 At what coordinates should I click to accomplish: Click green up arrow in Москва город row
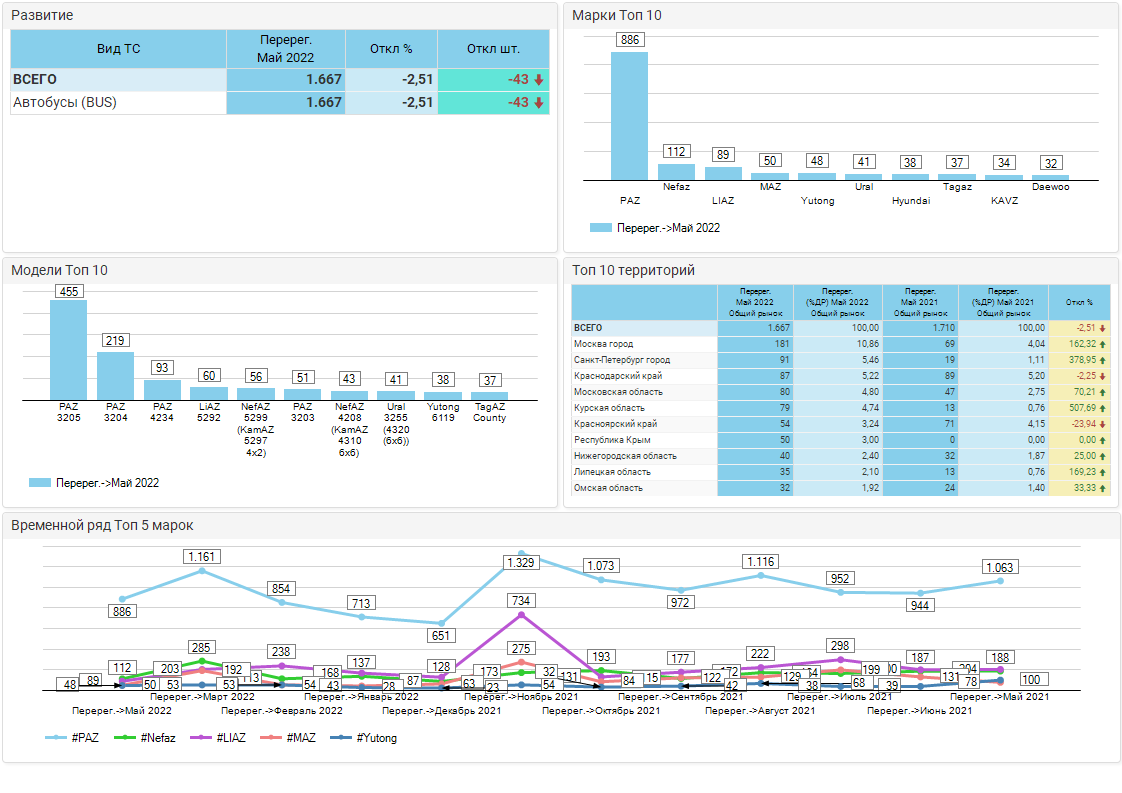point(1102,344)
